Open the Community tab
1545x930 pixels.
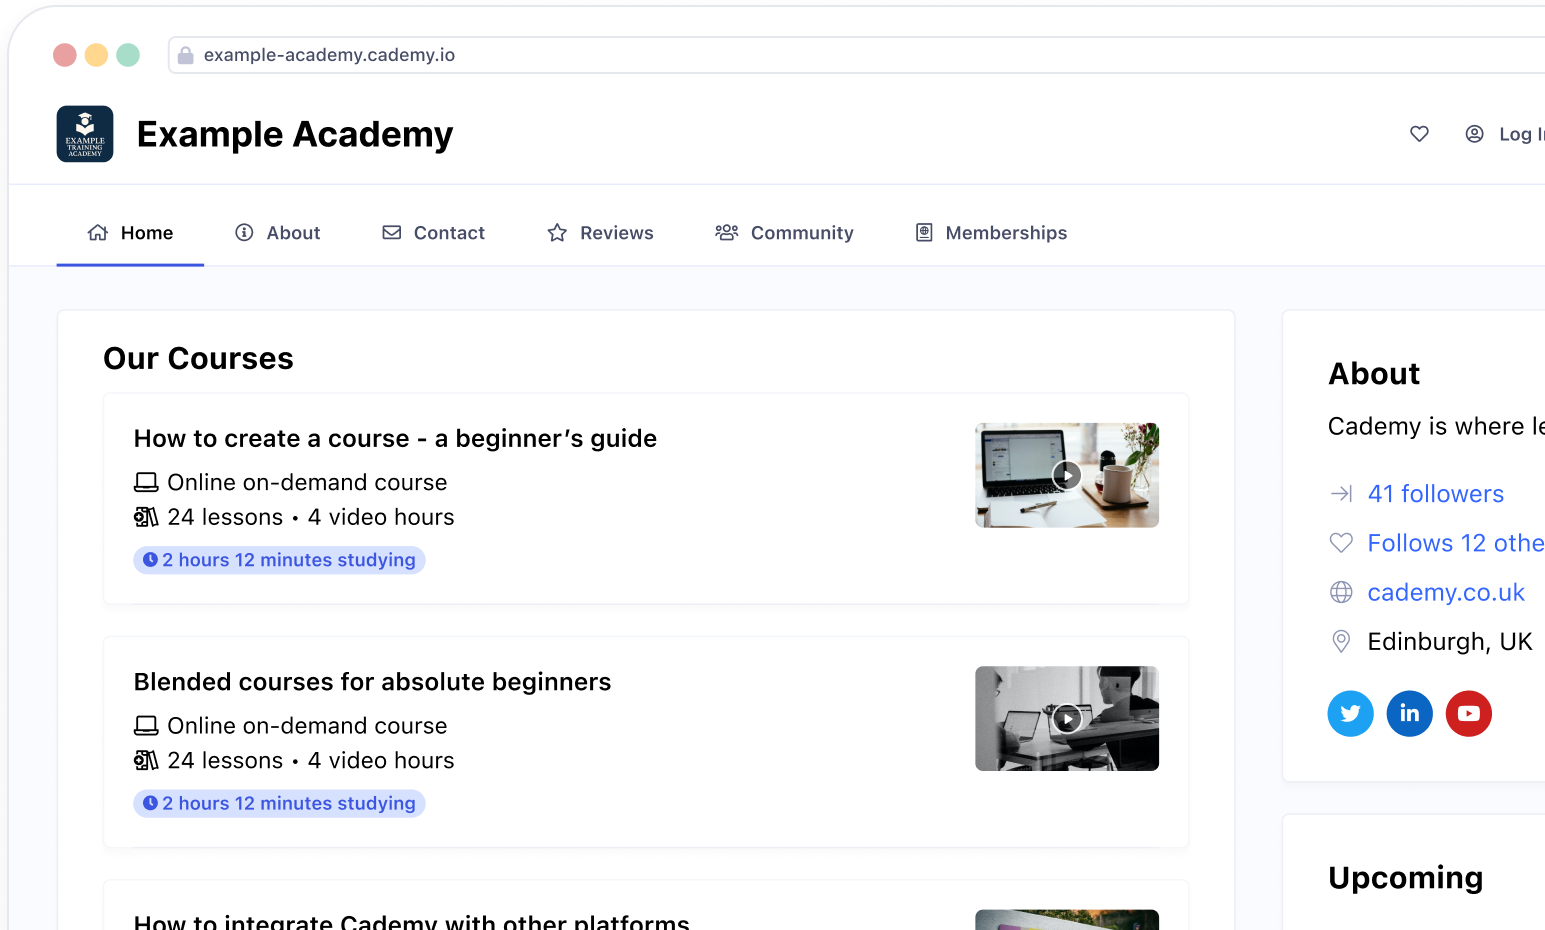point(784,233)
